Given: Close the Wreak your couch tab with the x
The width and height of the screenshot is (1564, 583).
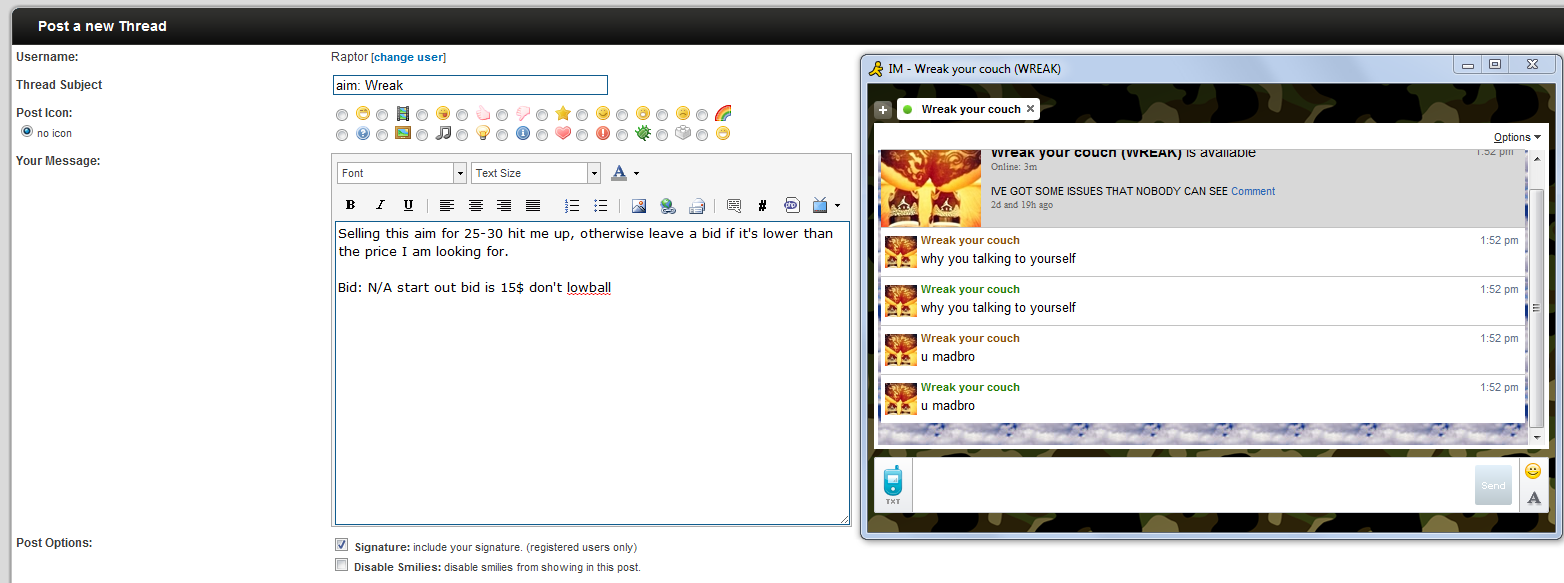Looking at the screenshot, I should (x=1030, y=109).
